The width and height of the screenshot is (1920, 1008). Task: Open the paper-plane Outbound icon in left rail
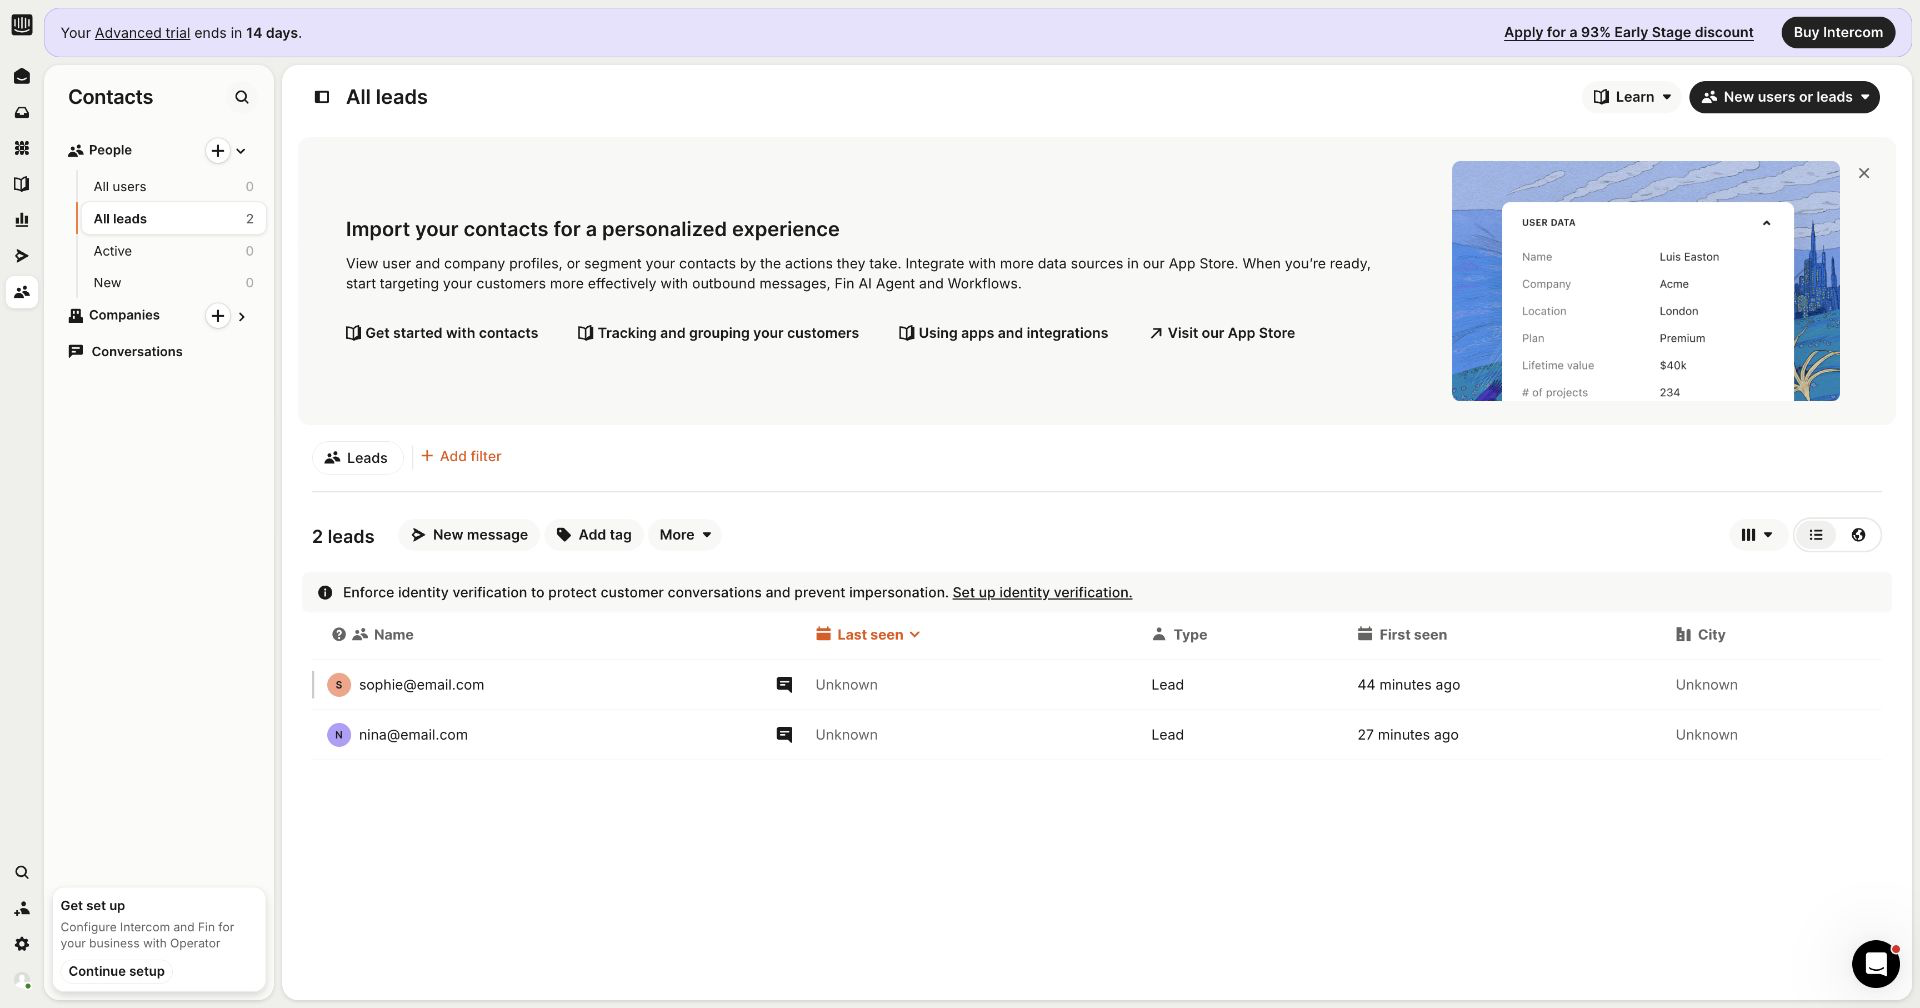[x=21, y=256]
